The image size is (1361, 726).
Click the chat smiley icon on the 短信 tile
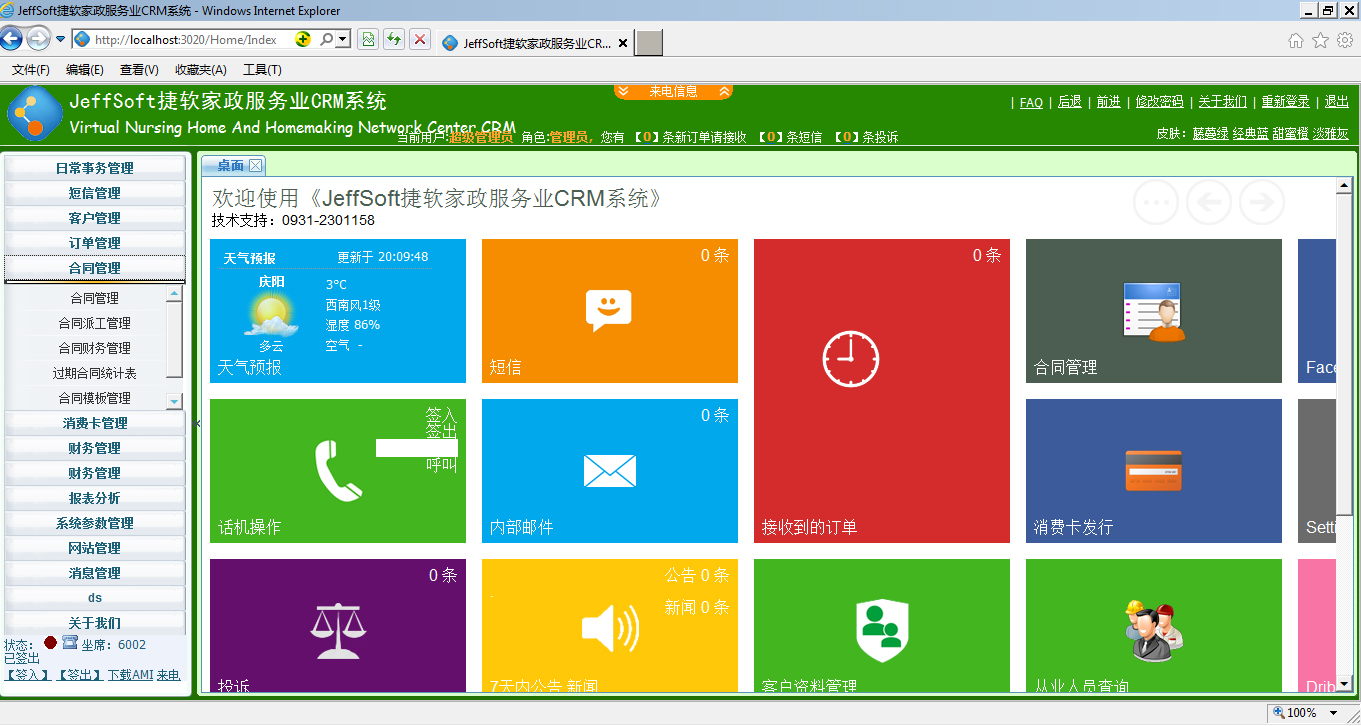[x=609, y=311]
